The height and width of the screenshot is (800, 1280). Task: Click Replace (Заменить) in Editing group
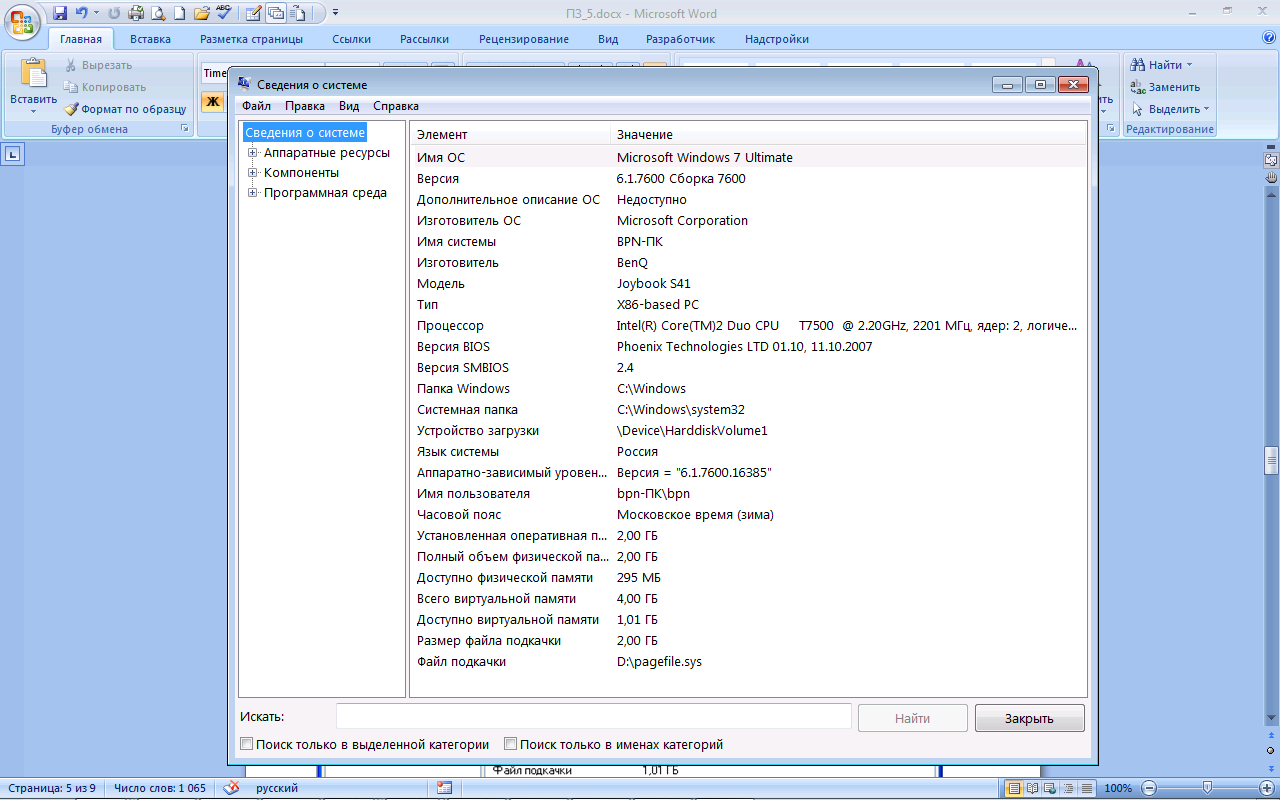(1165, 87)
